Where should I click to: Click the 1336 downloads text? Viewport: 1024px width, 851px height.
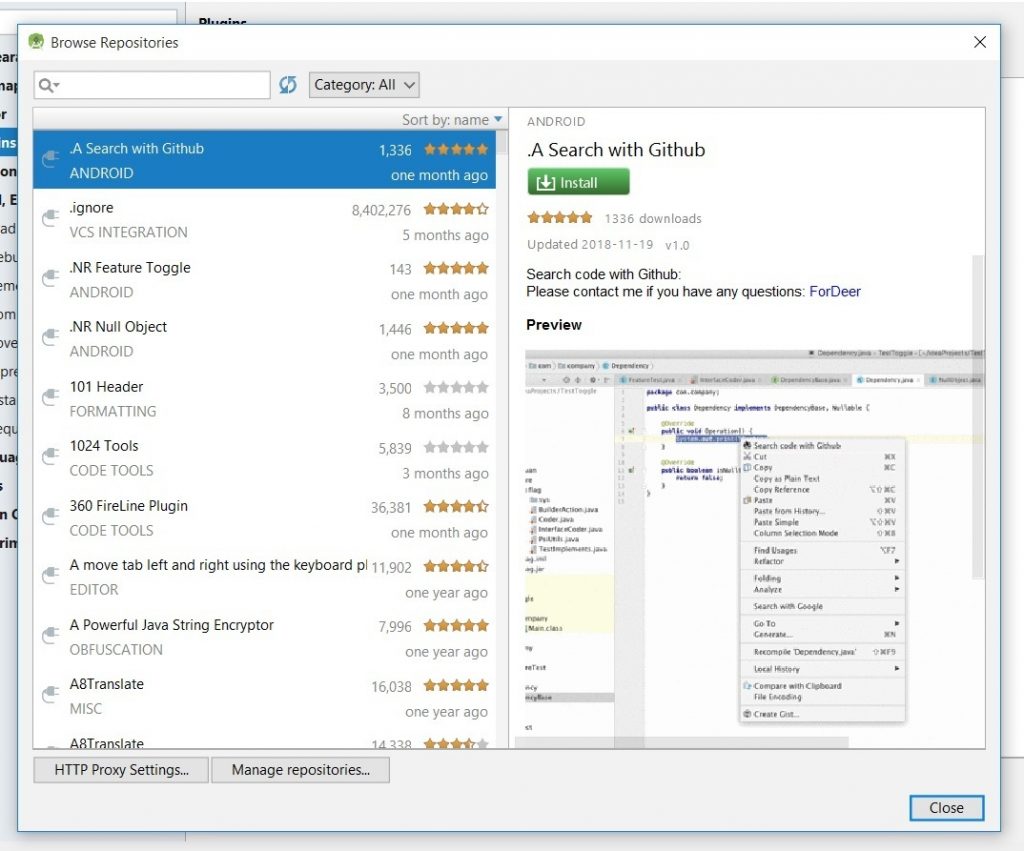[x=653, y=218]
